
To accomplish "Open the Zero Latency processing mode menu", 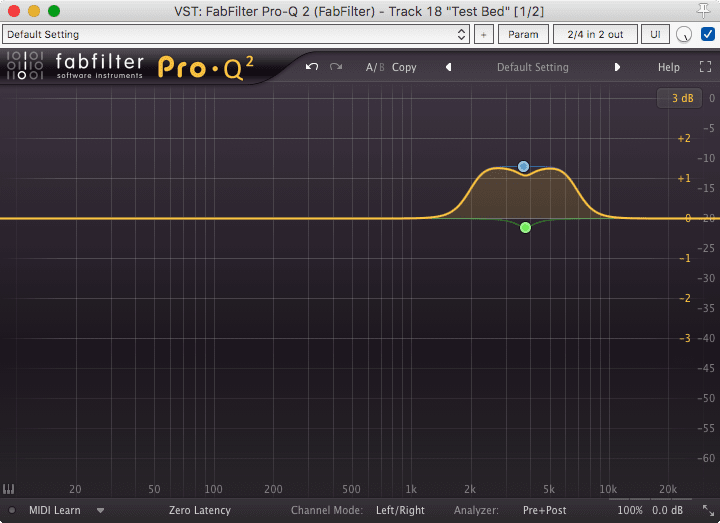I will click(x=200, y=510).
